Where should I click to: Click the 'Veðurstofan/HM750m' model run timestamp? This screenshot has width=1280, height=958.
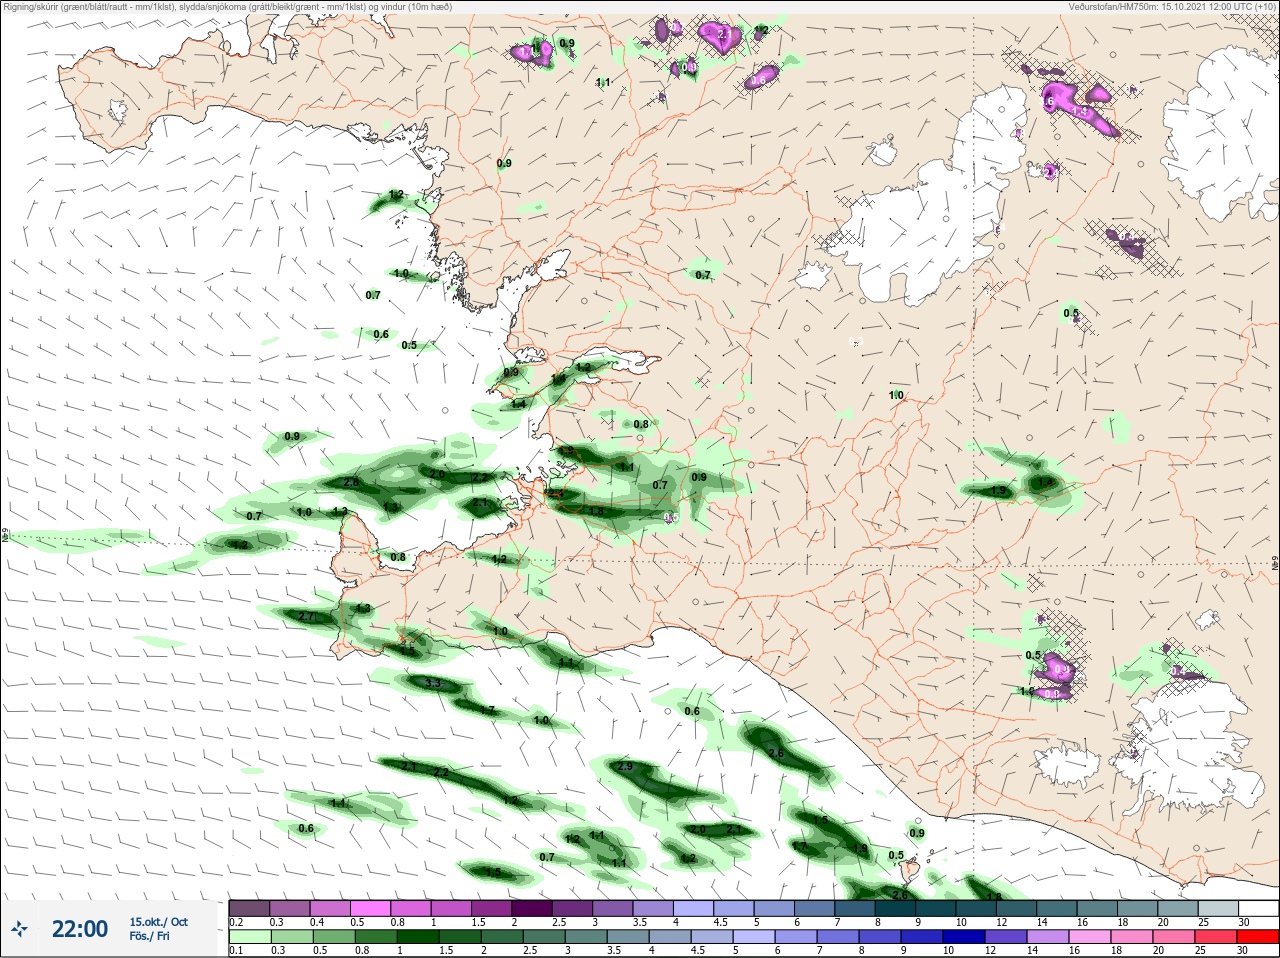(x=1171, y=7)
